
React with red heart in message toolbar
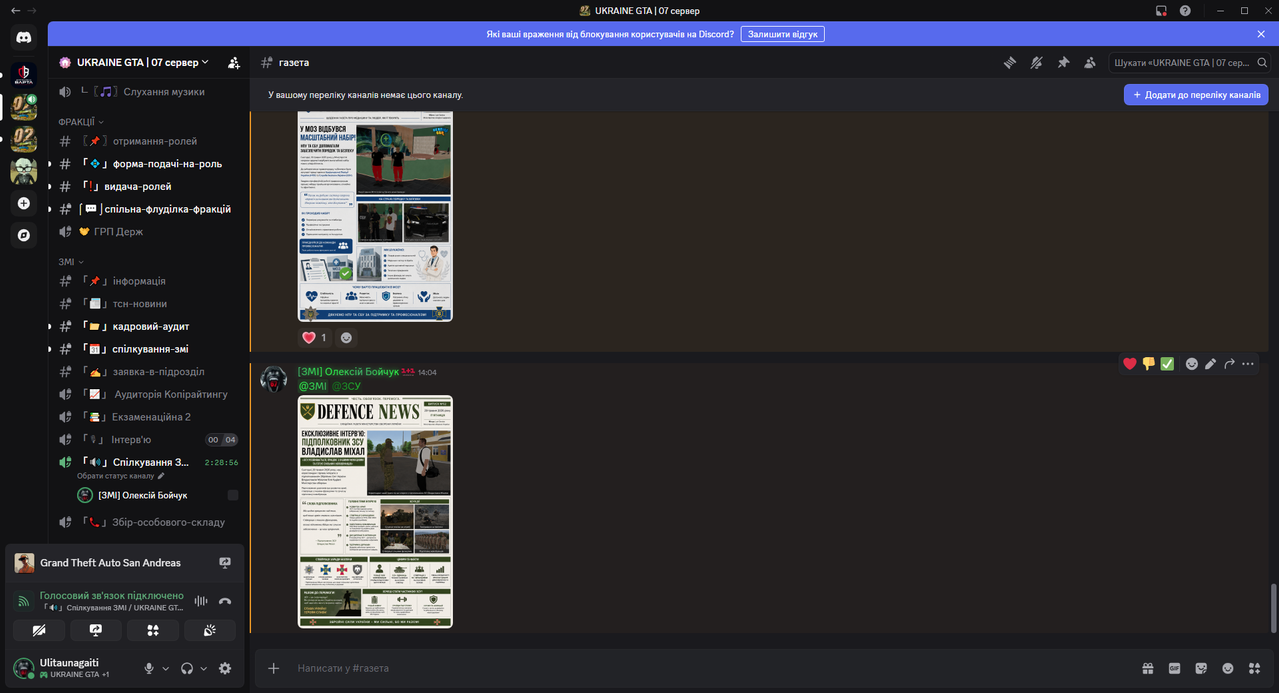(1130, 364)
